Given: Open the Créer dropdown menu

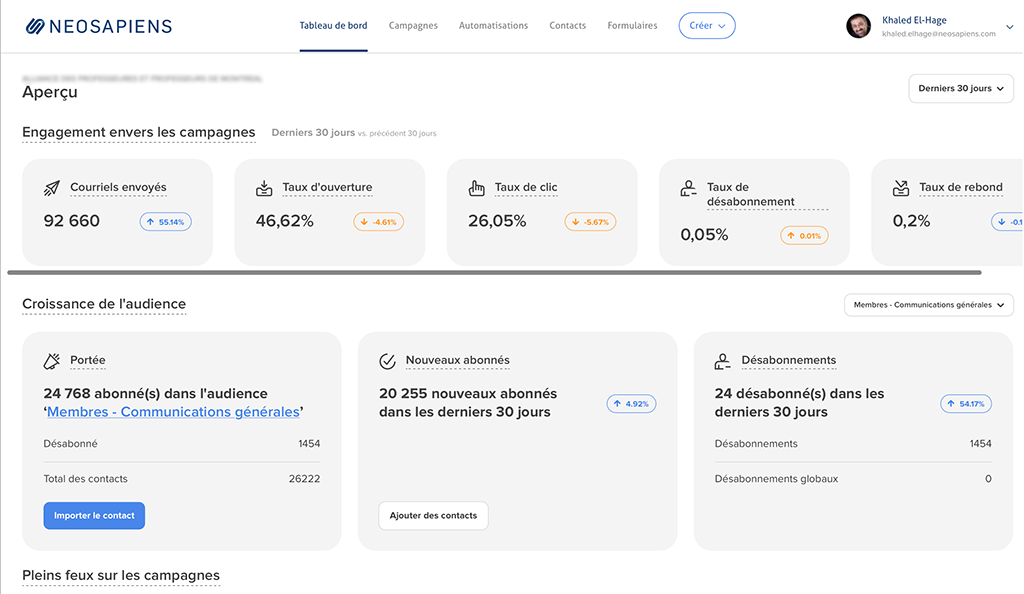Looking at the screenshot, I should (x=707, y=26).
